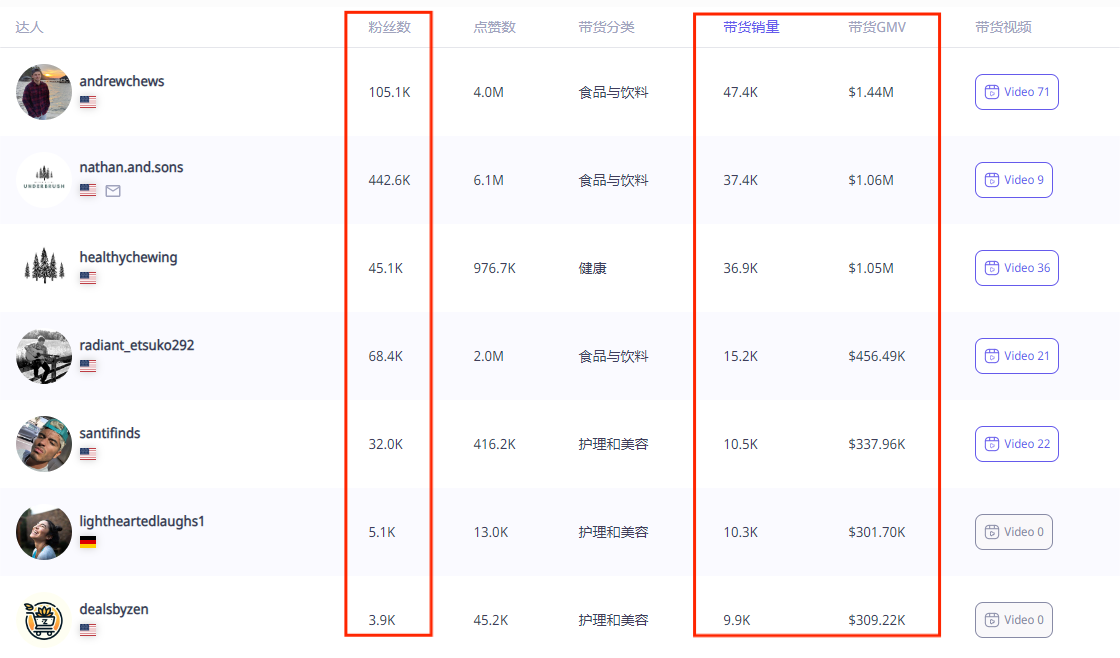Open andrewchews profile avatar

click(44, 92)
